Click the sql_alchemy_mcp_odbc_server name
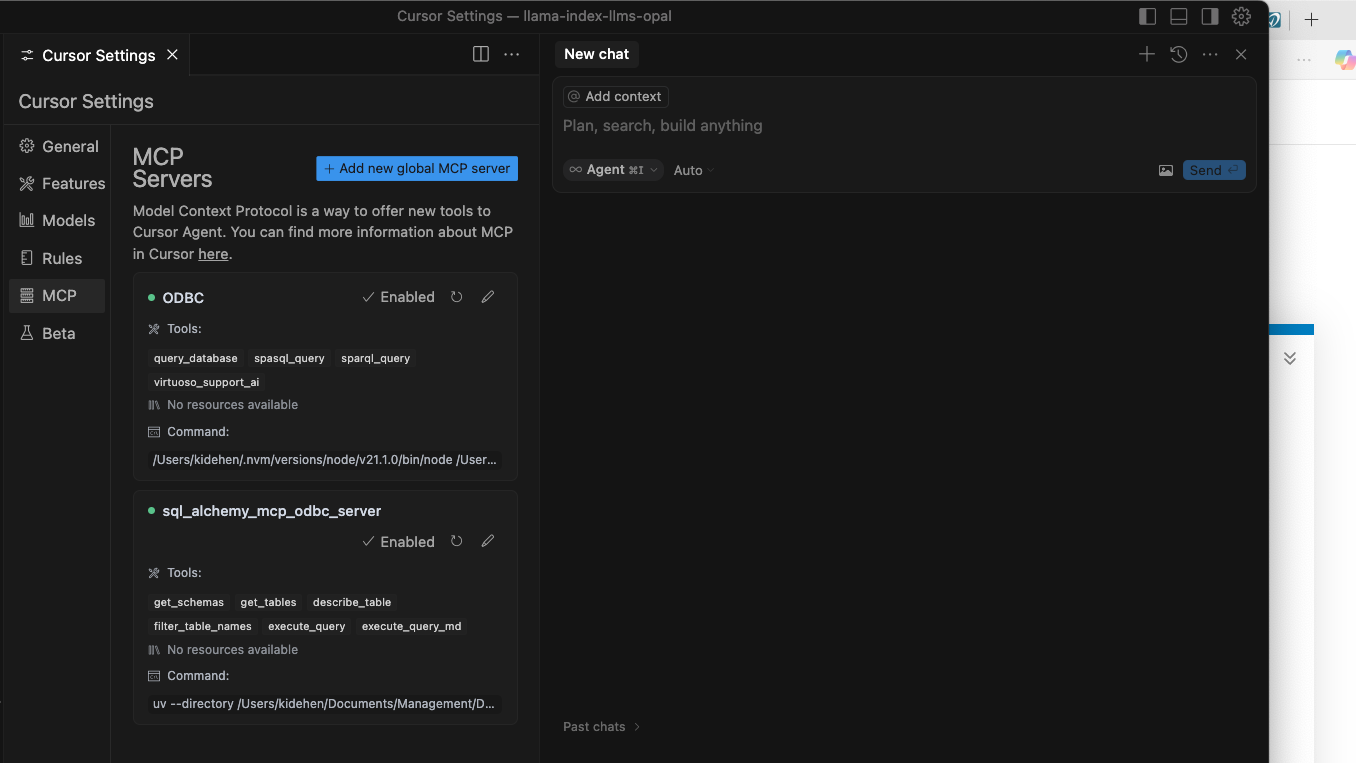1356x763 pixels. 272,511
